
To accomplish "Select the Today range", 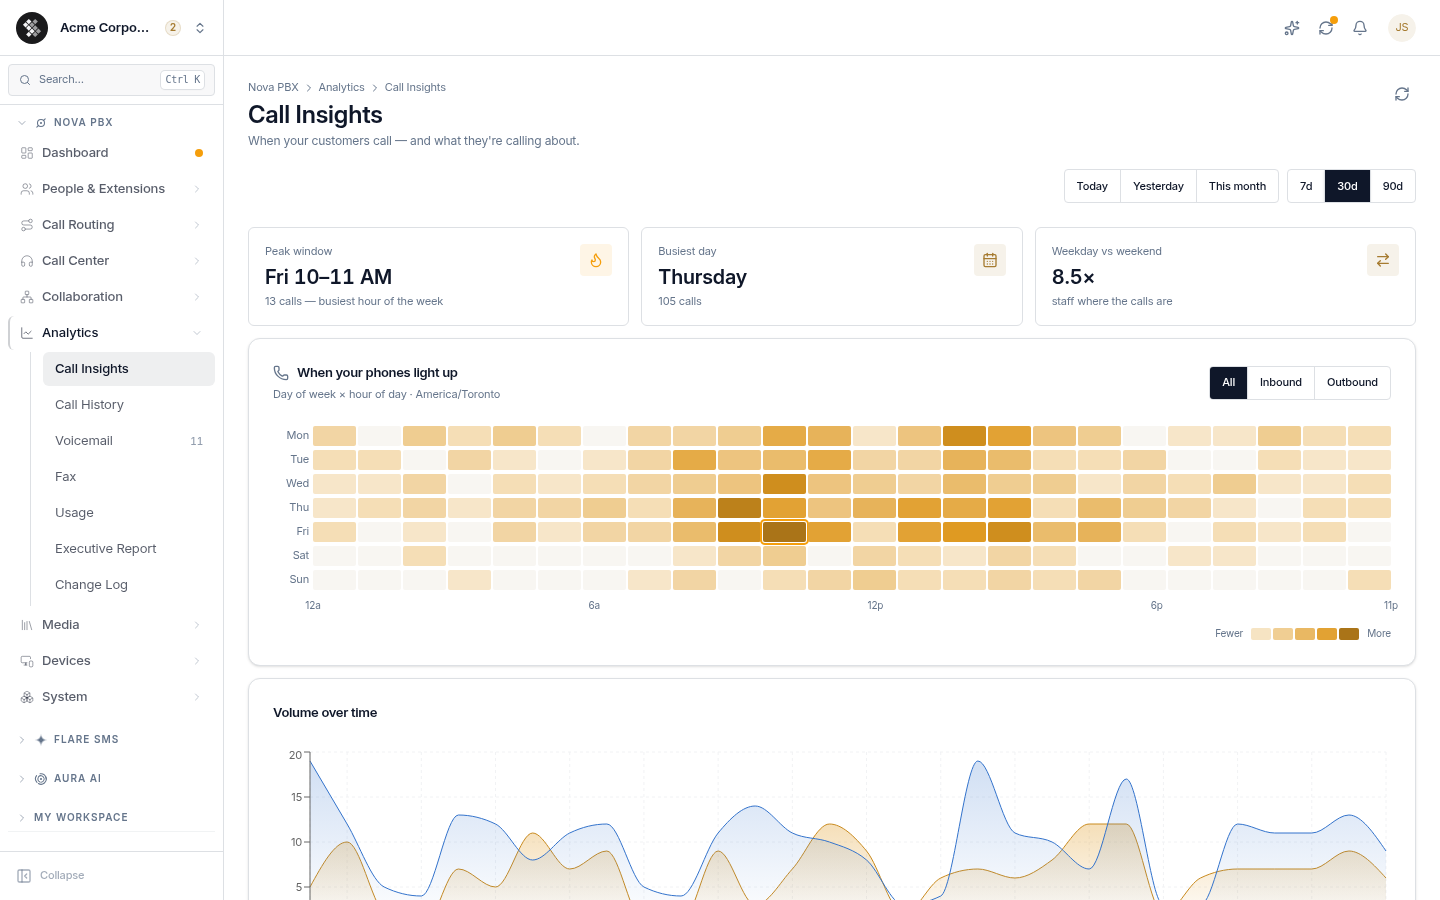I will (1092, 186).
